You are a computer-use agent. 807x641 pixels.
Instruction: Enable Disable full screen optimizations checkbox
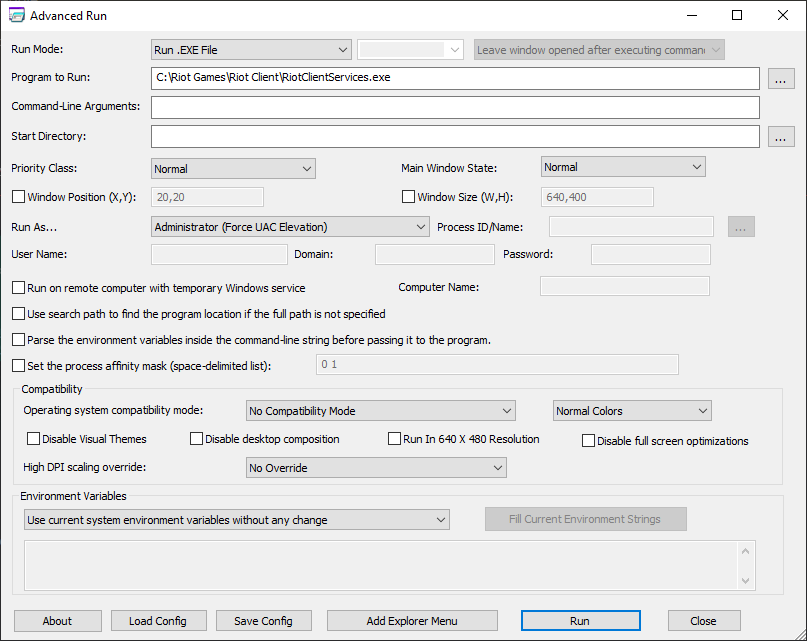coord(588,441)
